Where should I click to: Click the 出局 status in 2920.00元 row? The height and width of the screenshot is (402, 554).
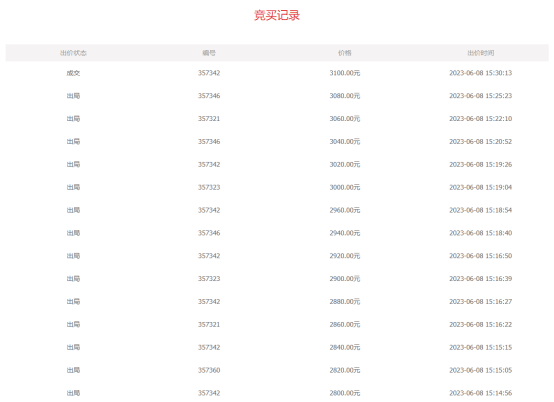[73, 256]
